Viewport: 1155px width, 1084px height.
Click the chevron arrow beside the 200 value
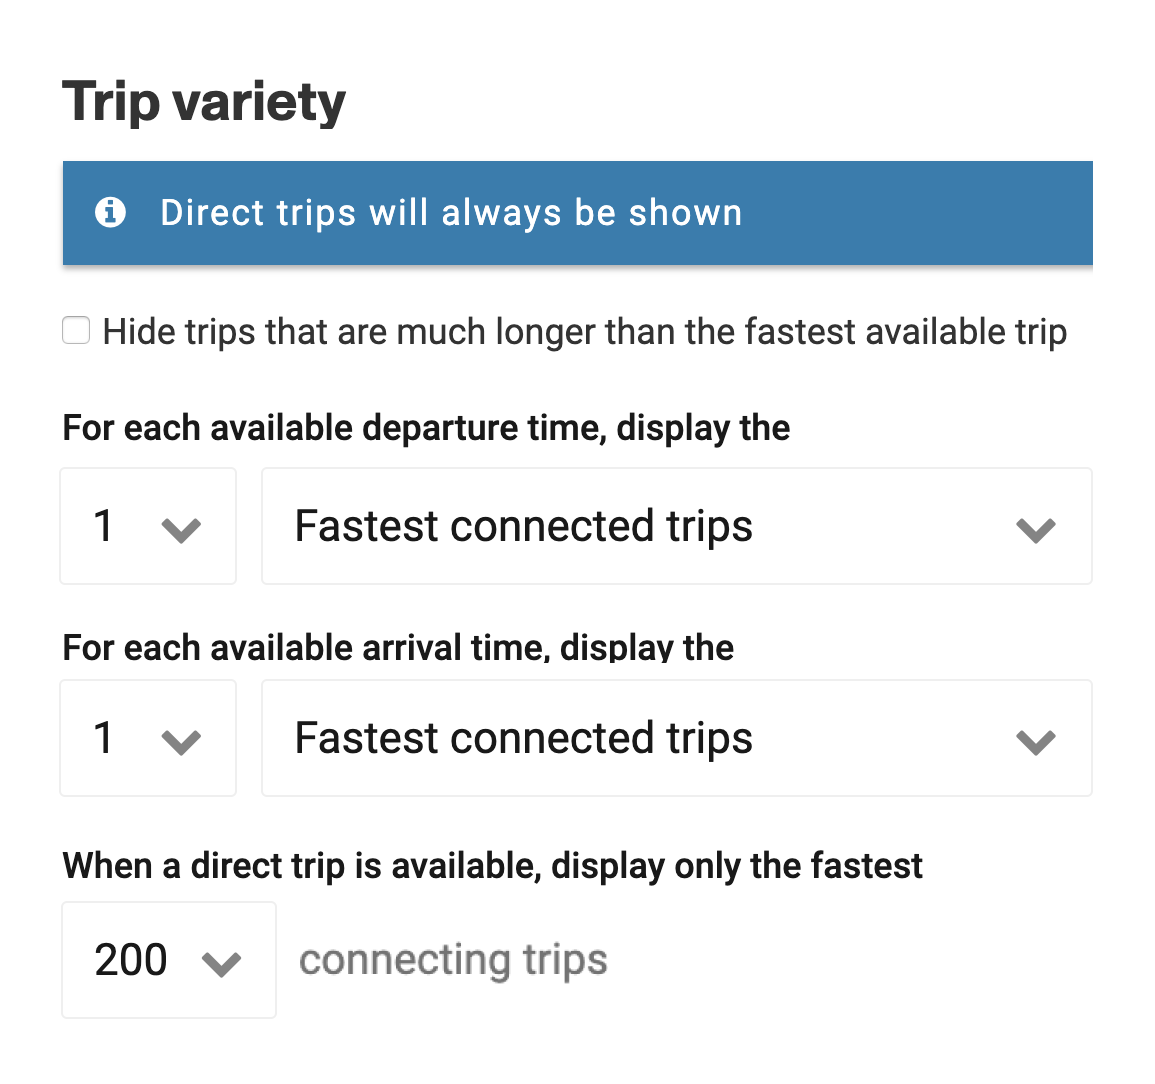pos(222,963)
